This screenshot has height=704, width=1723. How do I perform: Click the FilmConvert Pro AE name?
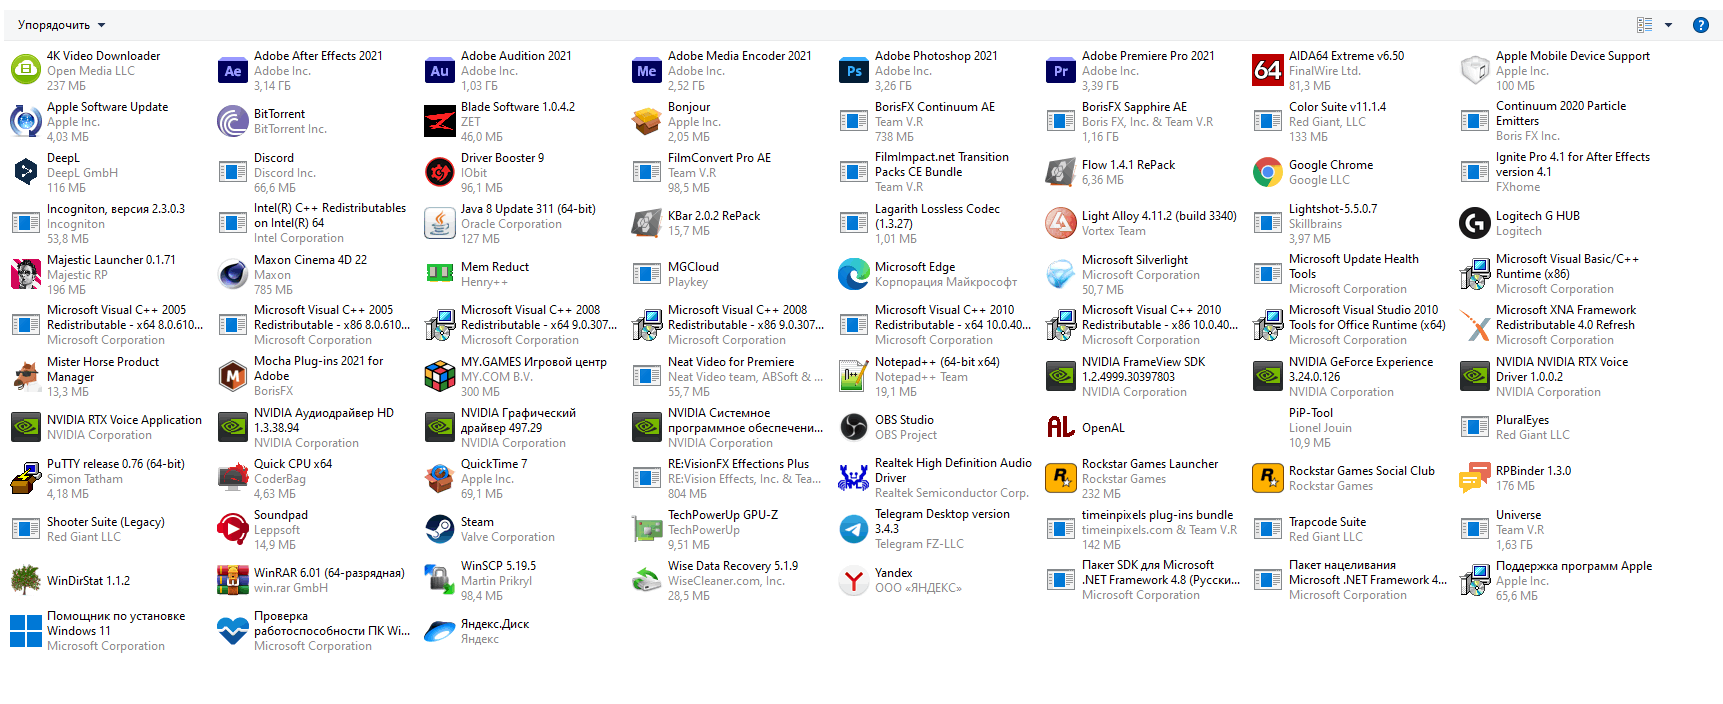click(719, 158)
